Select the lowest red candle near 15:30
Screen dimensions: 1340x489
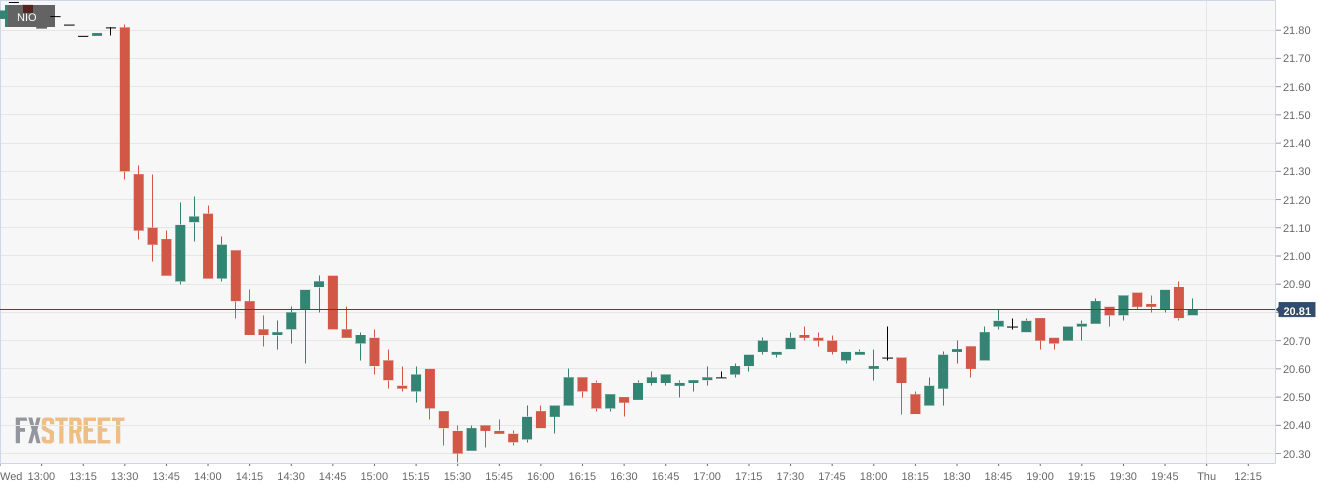(x=458, y=441)
